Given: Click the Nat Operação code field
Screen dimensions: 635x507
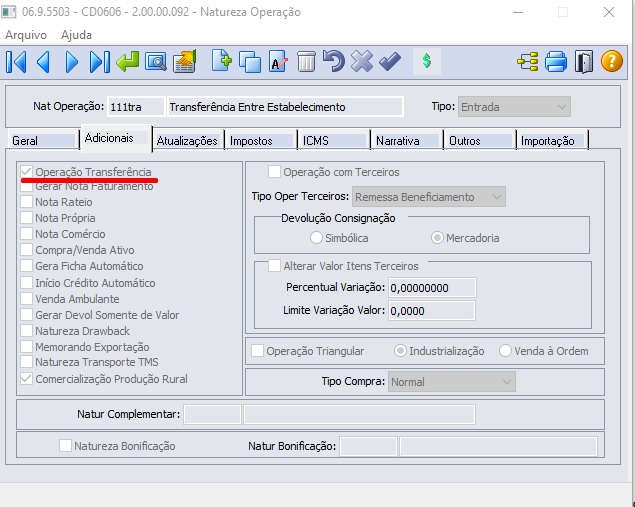Looking at the screenshot, I should pos(136,107).
